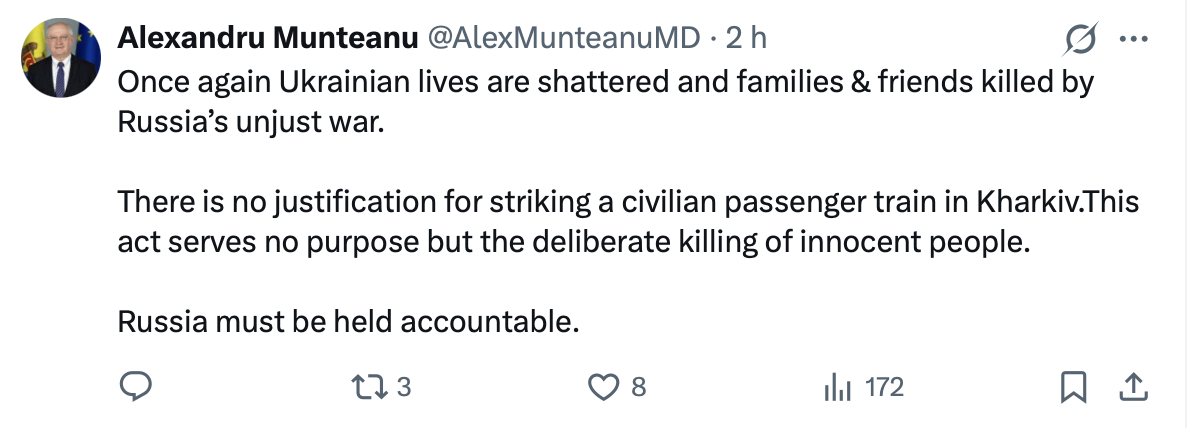Viewport: 1200px width, 428px height.
Task: Click the '2 h' timestamp
Action: click(x=746, y=39)
